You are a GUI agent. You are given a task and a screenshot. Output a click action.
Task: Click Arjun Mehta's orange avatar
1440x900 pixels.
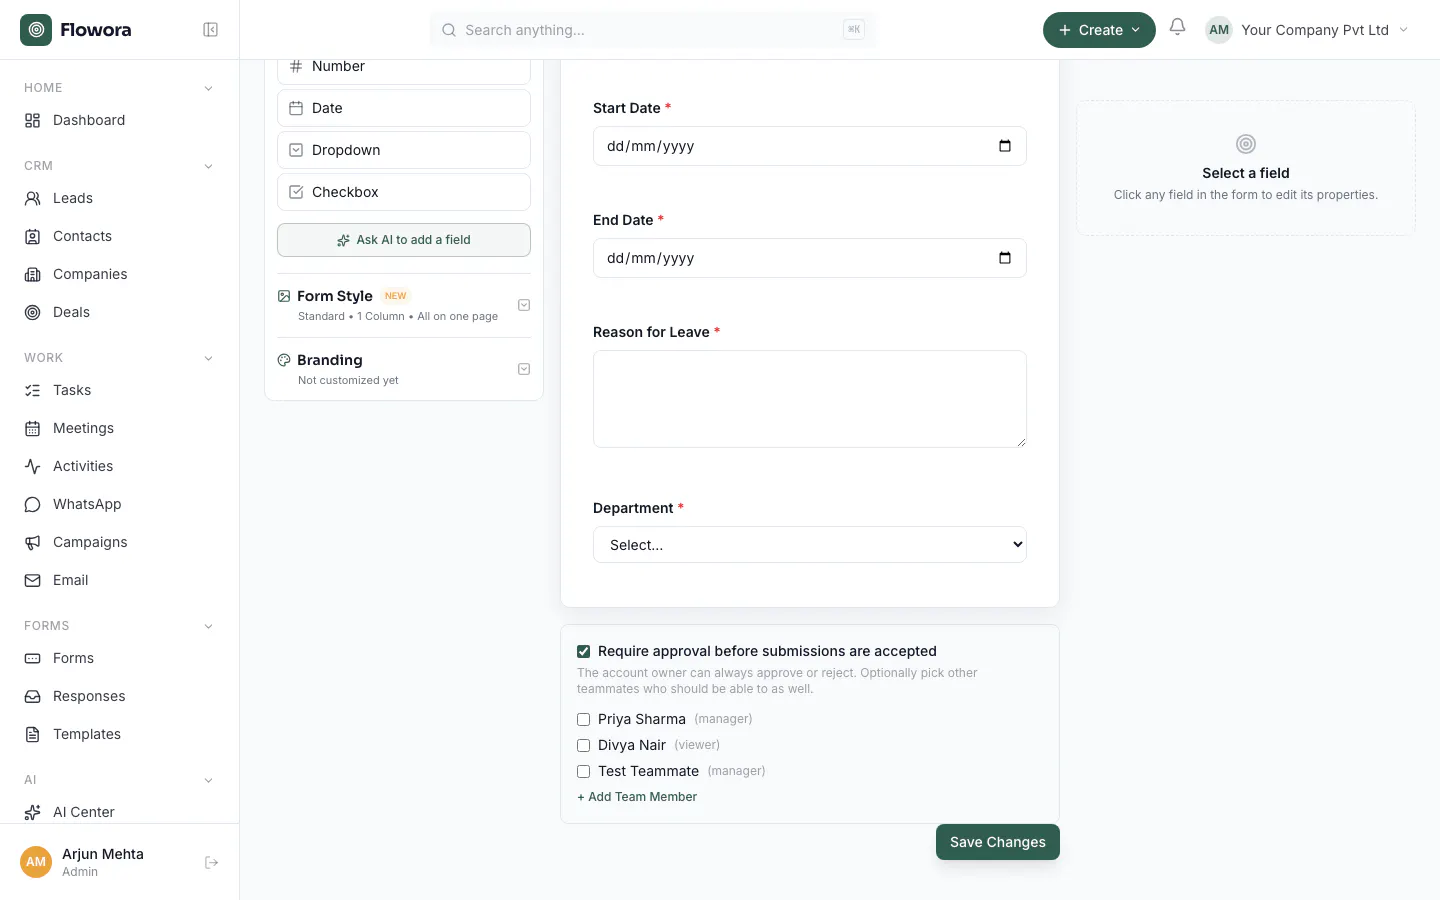(x=36, y=862)
